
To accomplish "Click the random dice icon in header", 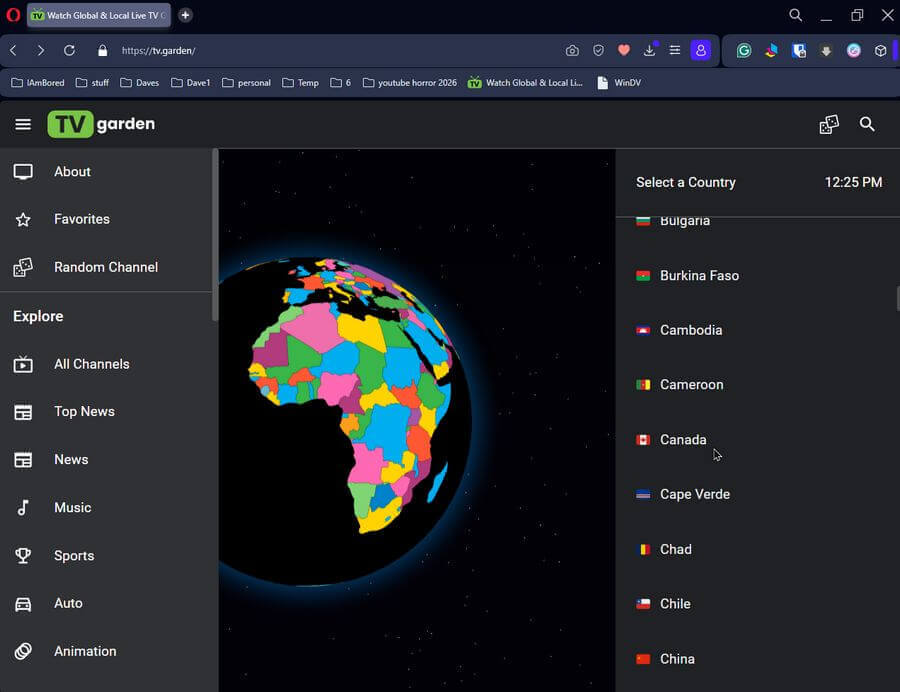I will pyautogui.click(x=829, y=124).
